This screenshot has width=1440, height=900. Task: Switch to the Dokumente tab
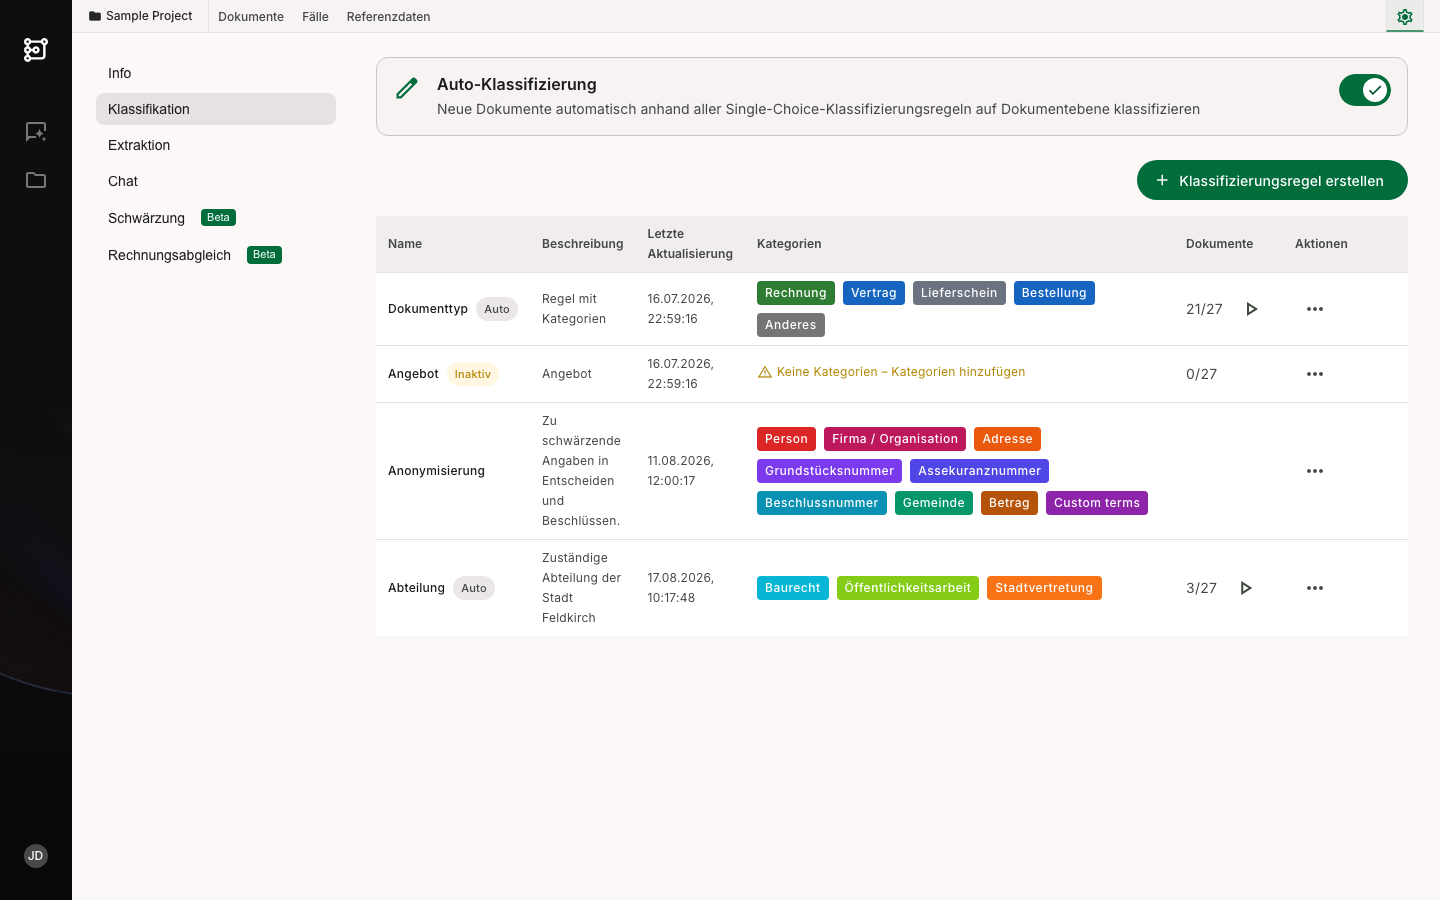[x=251, y=17]
